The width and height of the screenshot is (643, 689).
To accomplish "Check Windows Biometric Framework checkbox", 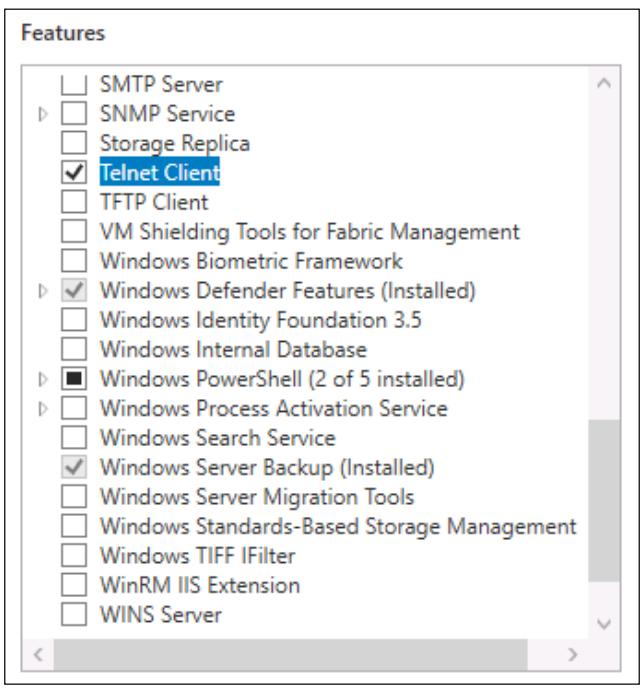I will (x=74, y=261).
